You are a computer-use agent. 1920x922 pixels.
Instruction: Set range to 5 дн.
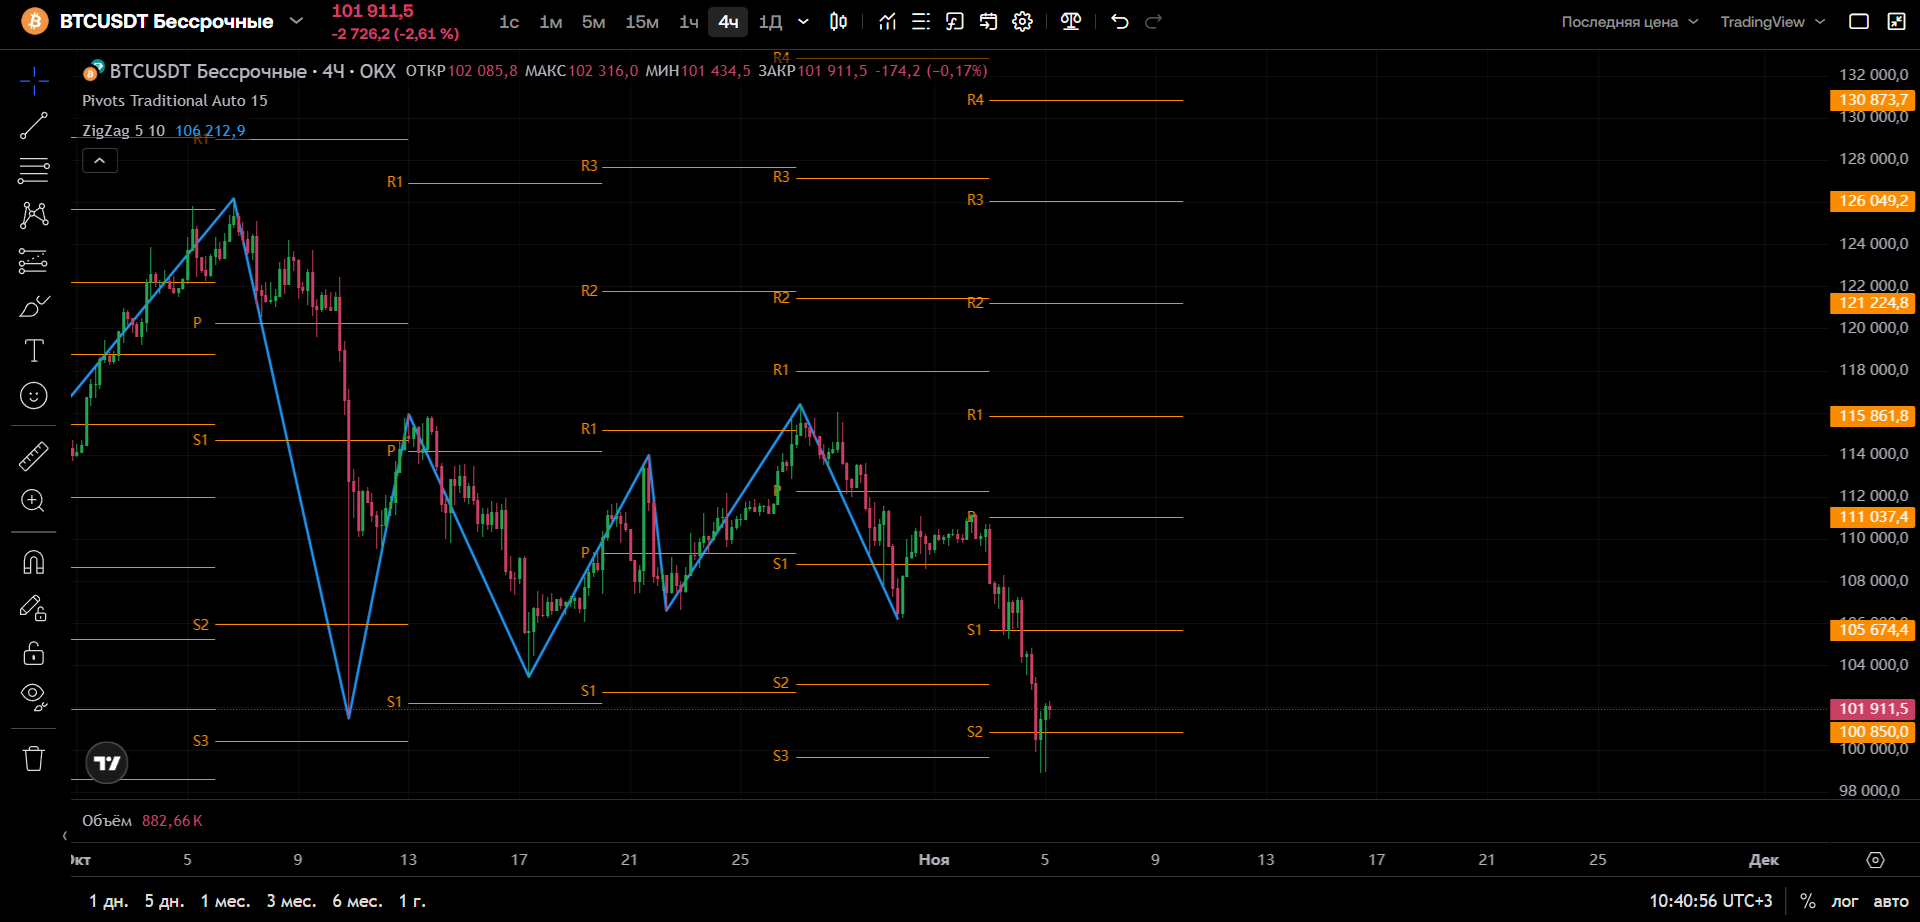[164, 901]
